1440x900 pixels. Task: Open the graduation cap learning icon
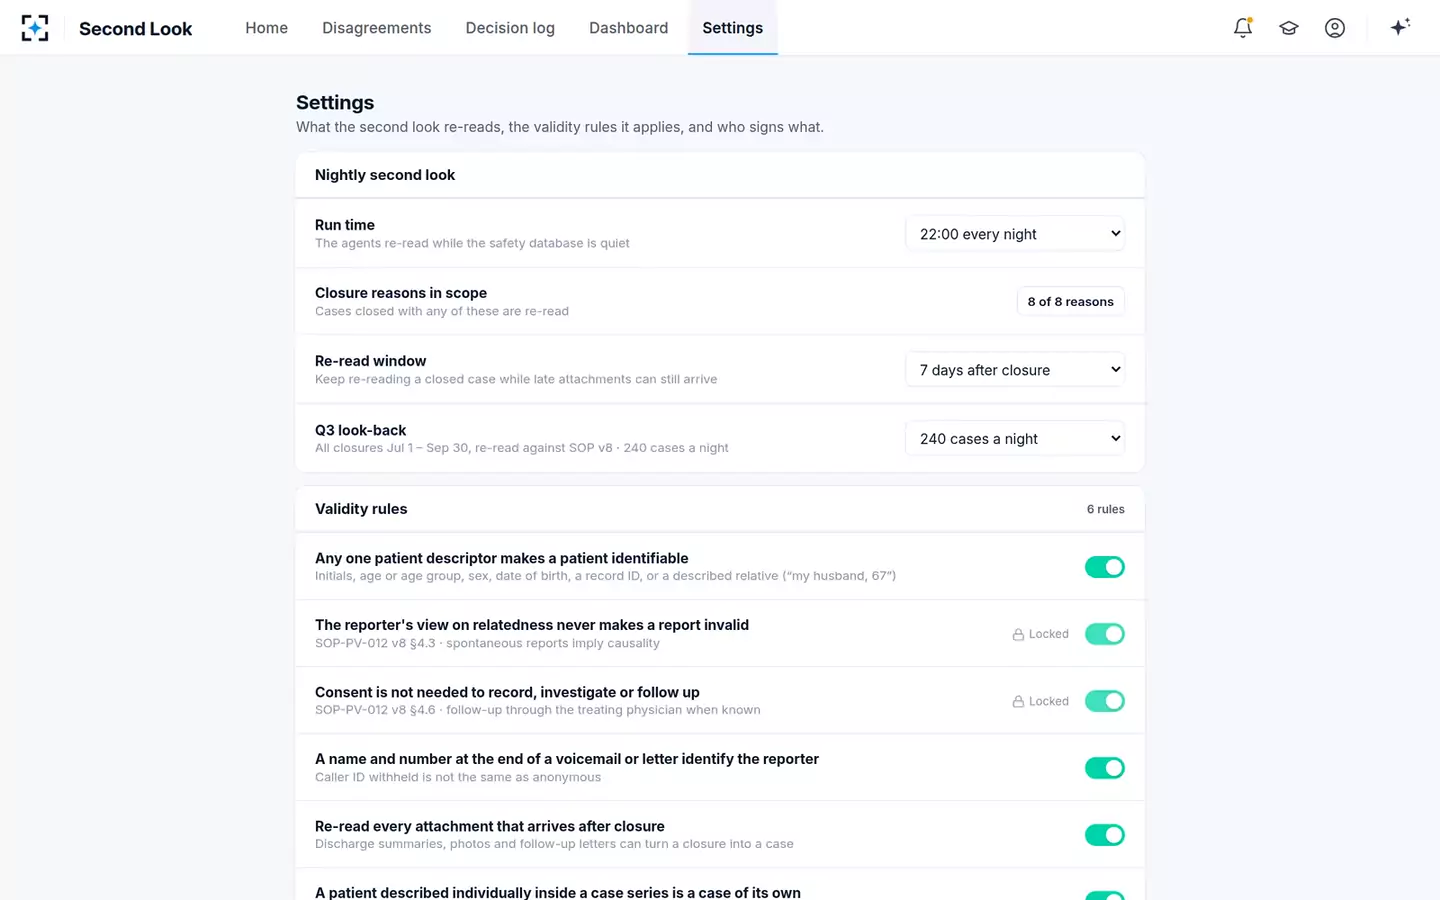point(1289,28)
